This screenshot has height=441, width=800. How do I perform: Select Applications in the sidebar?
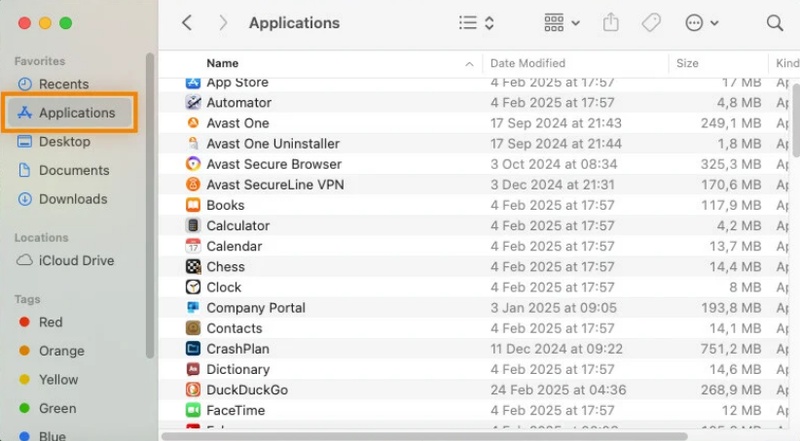70,113
